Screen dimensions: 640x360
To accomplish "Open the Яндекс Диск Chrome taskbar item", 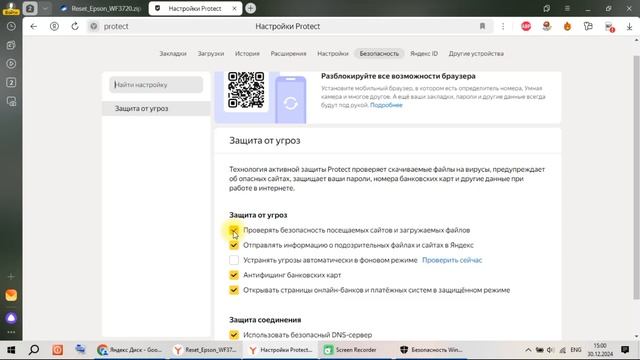I will pos(130,350).
